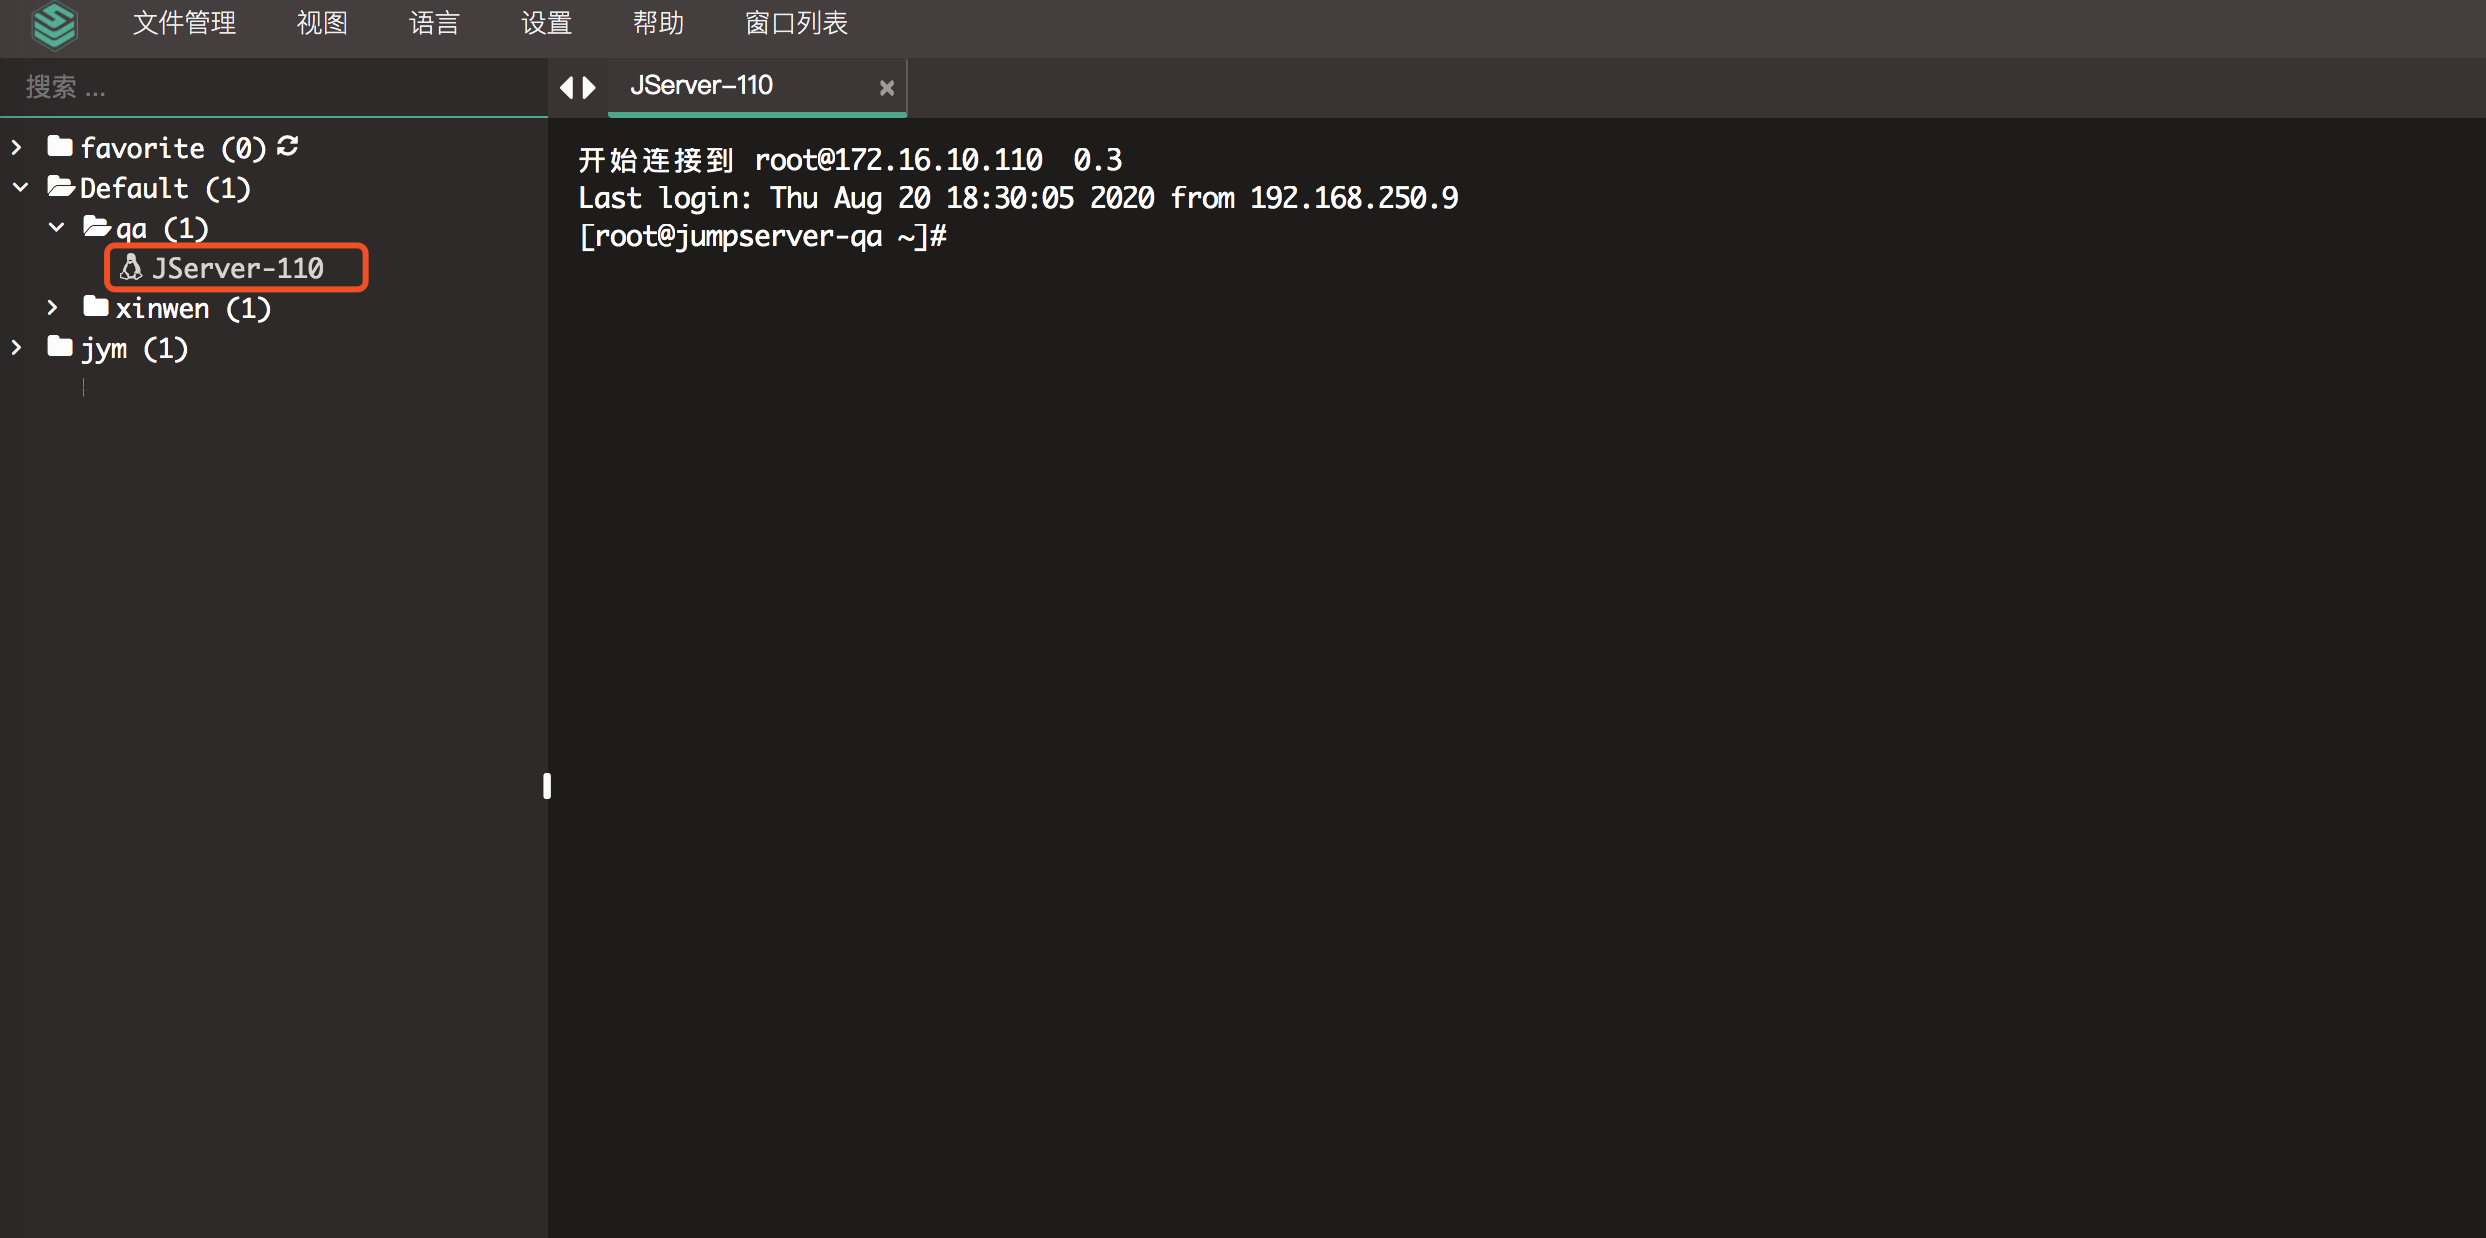Expand the xinwen folder chevron
The width and height of the screenshot is (2486, 1238).
pos(53,308)
